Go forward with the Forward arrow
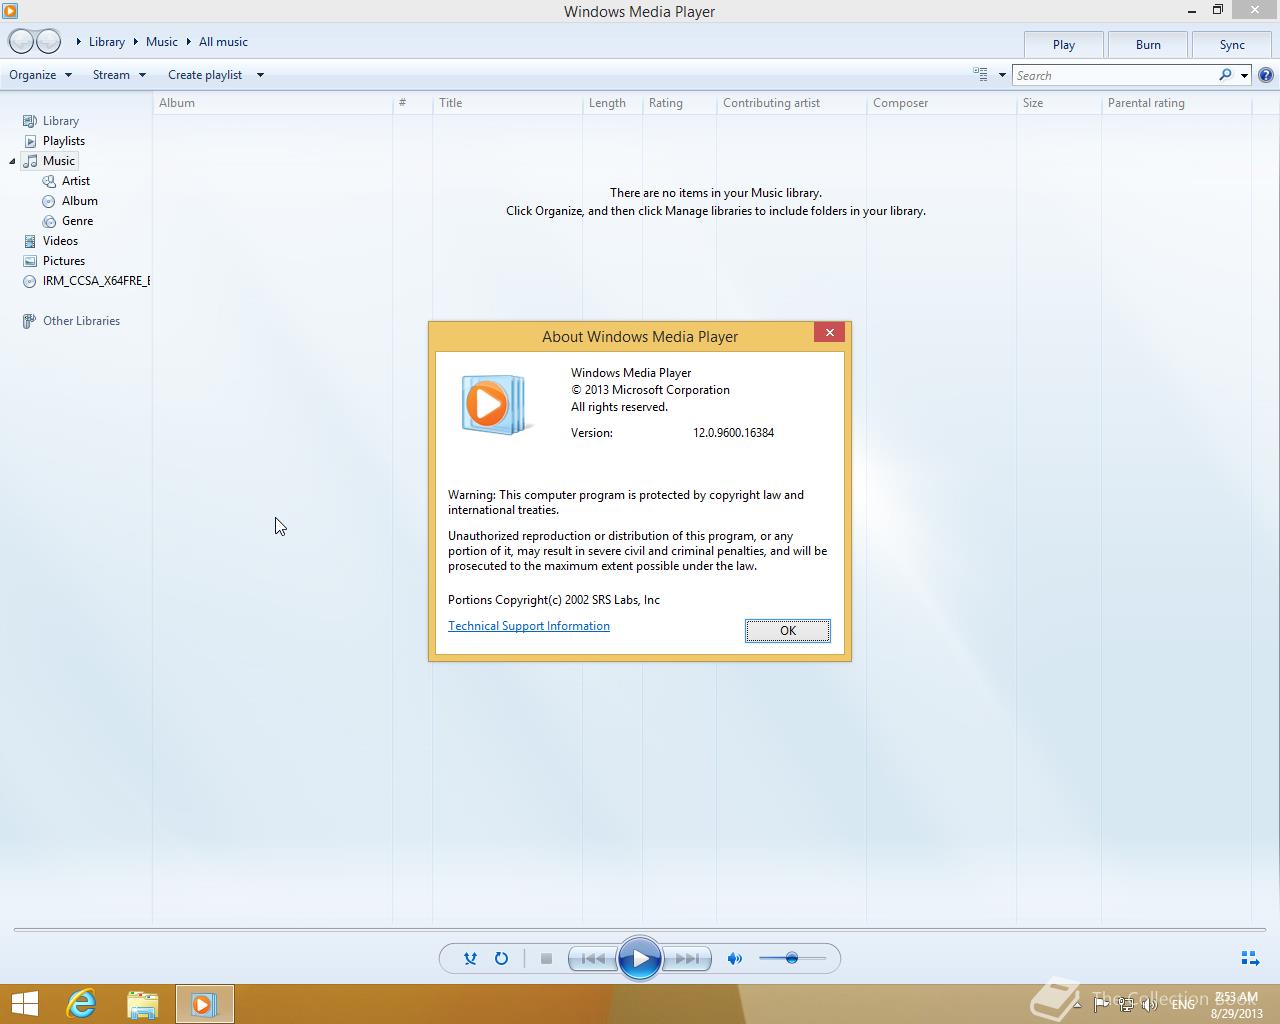 tap(48, 42)
